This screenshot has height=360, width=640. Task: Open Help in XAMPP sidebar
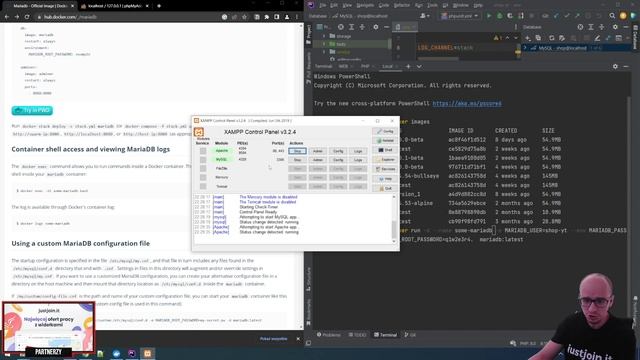coord(385,179)
